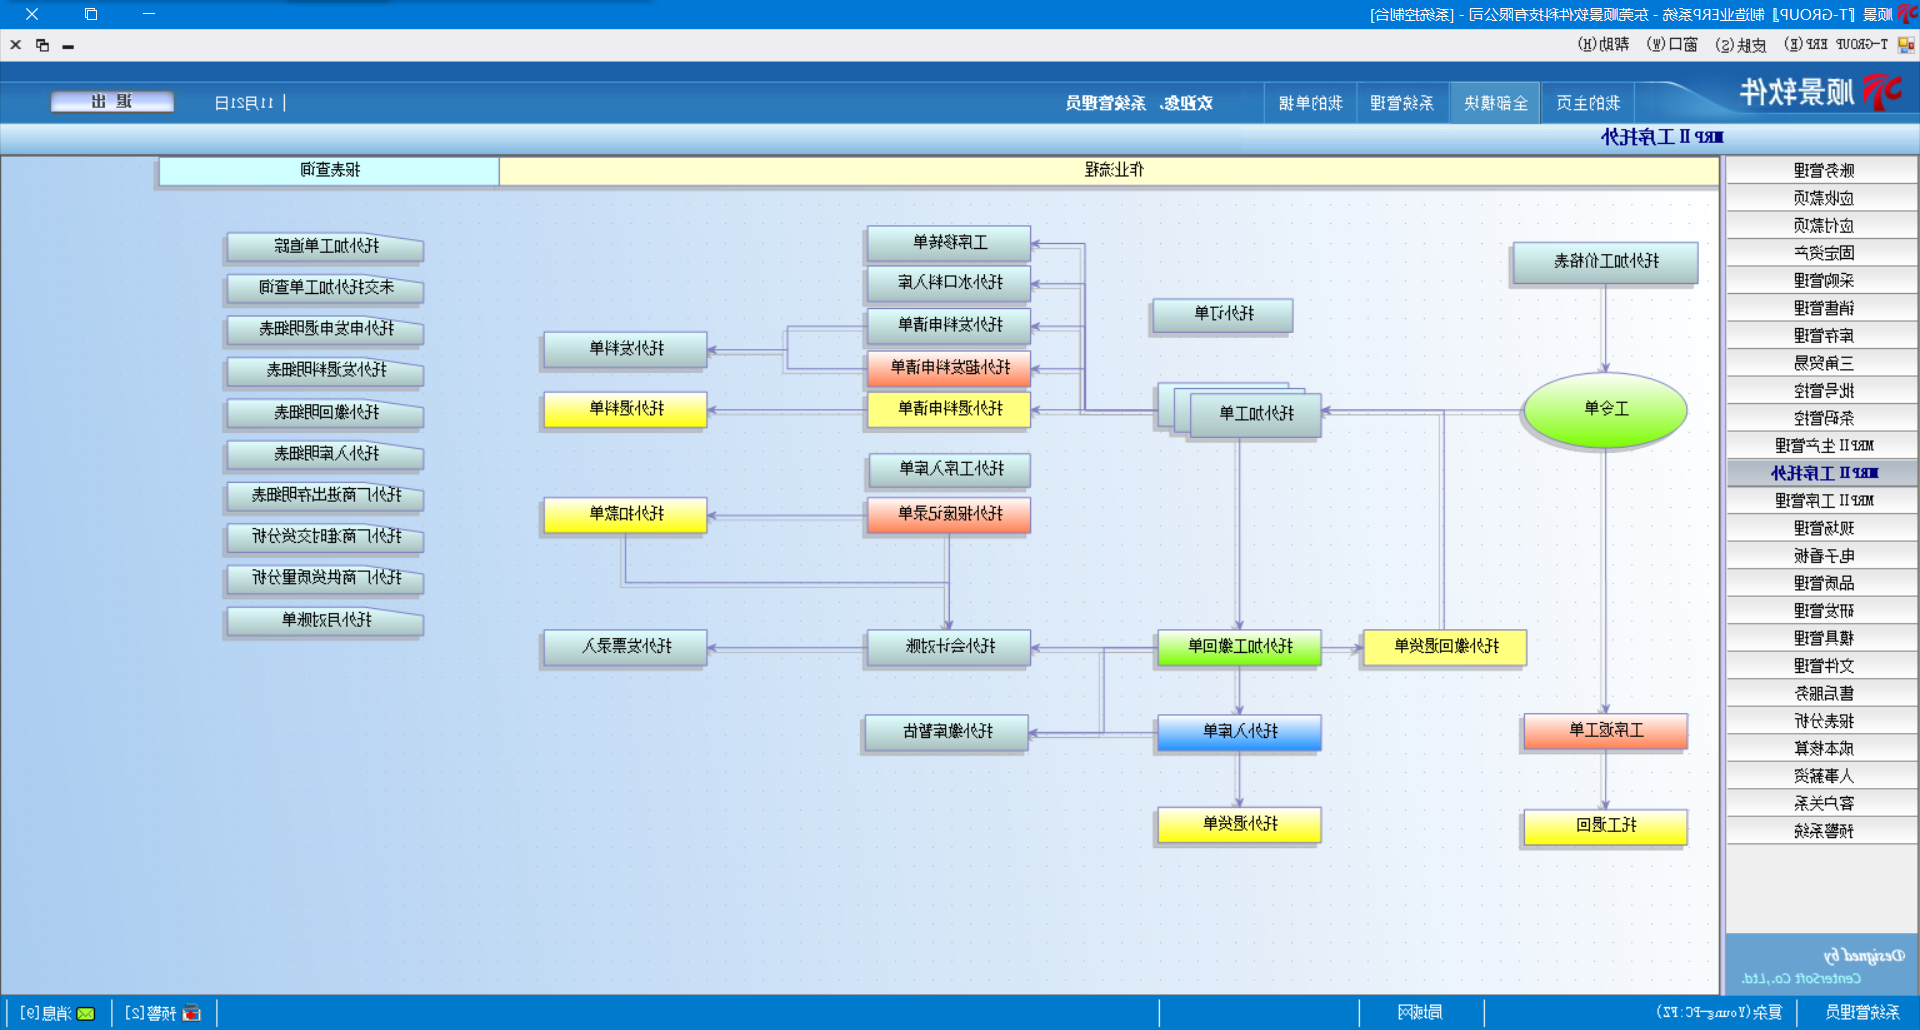1920x1030 pixels.
Task: Open the orange 工序派工单 node
Action: tap(1605, 731)
